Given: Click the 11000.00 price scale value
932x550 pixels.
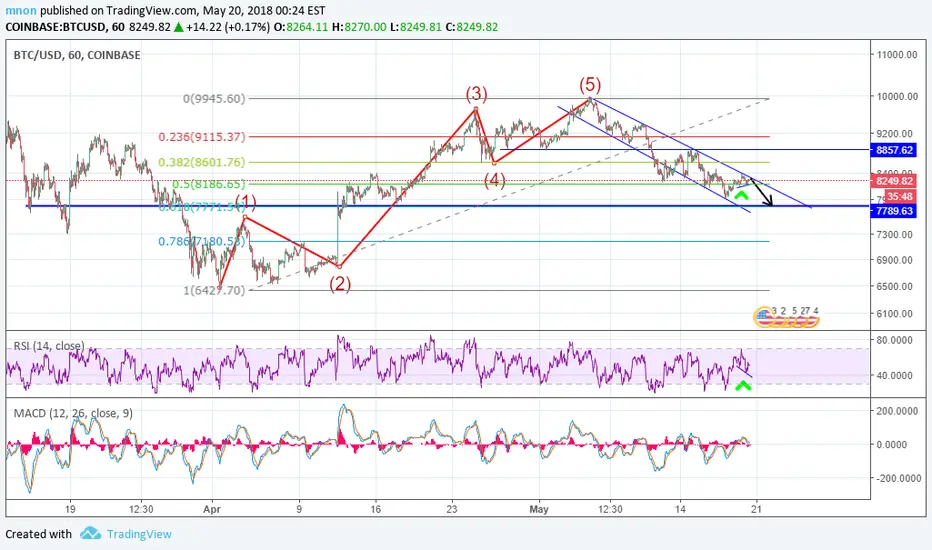Looking at the screenshot, I should point(897,55).
